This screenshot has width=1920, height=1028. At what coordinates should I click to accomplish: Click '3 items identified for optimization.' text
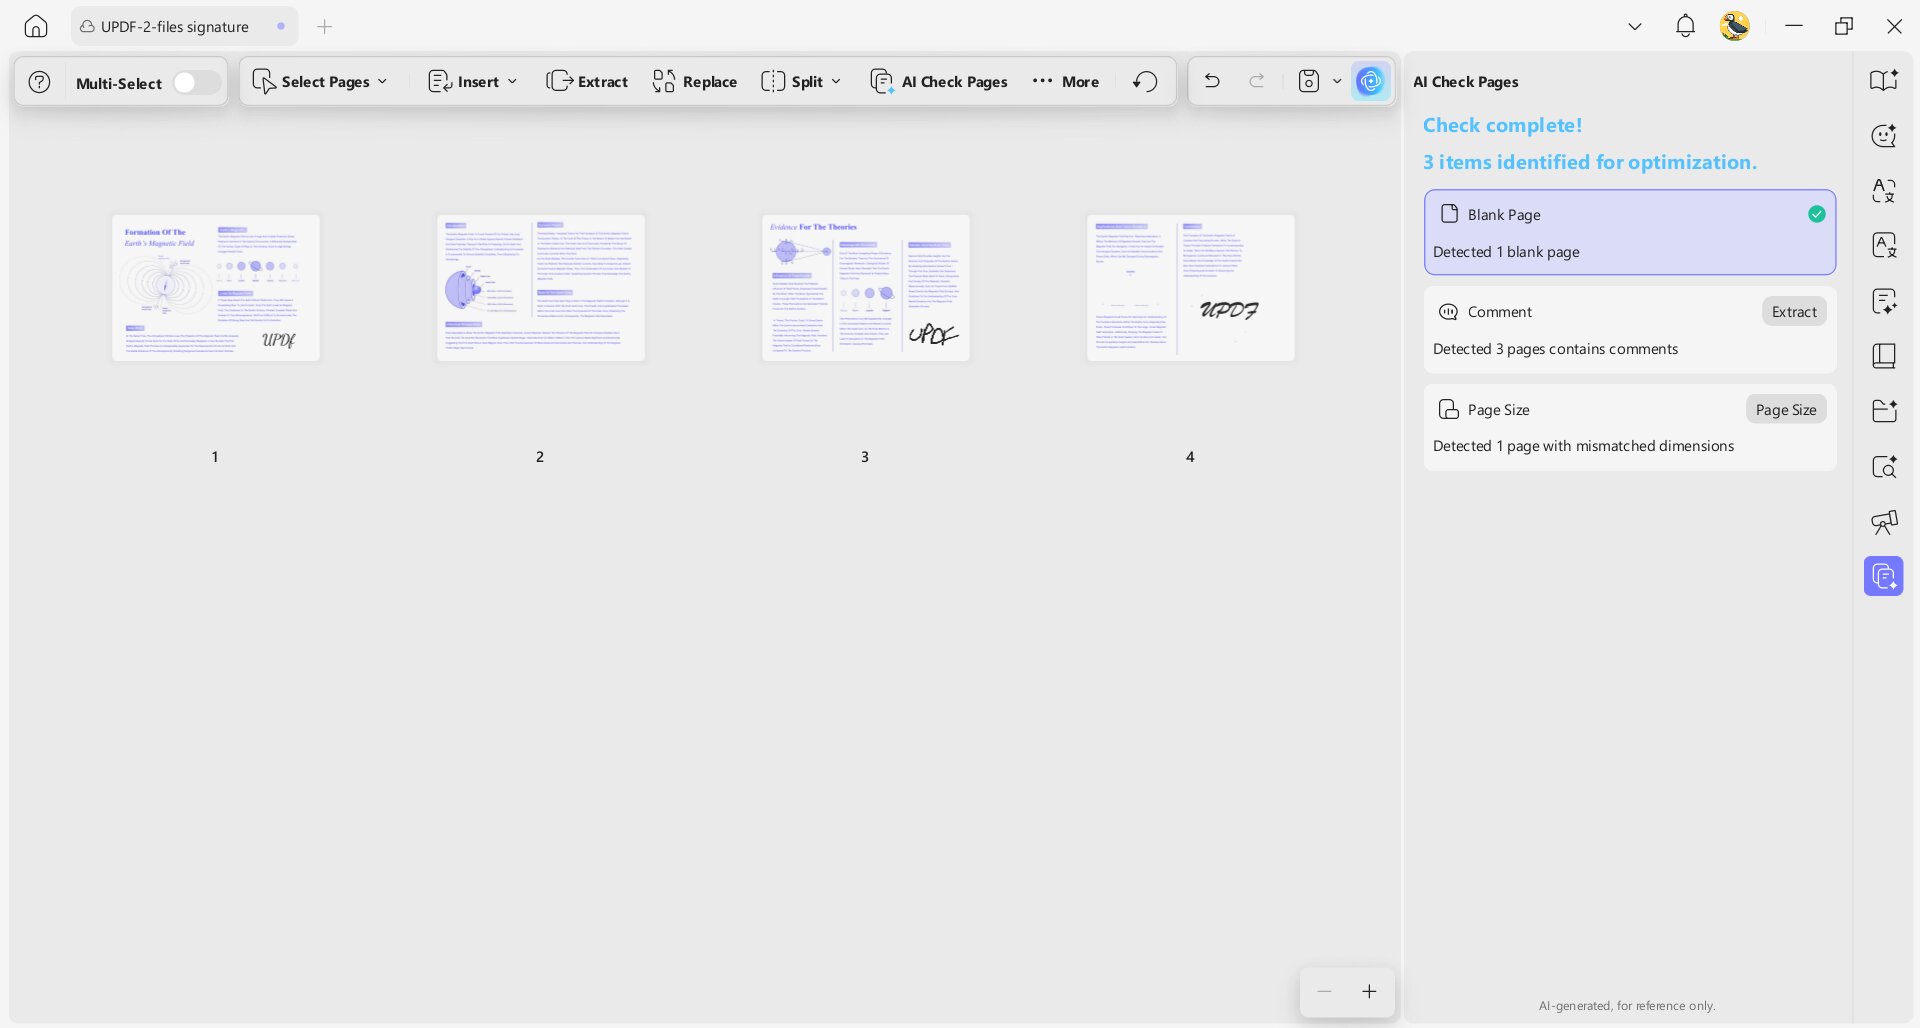point(1589,162)
